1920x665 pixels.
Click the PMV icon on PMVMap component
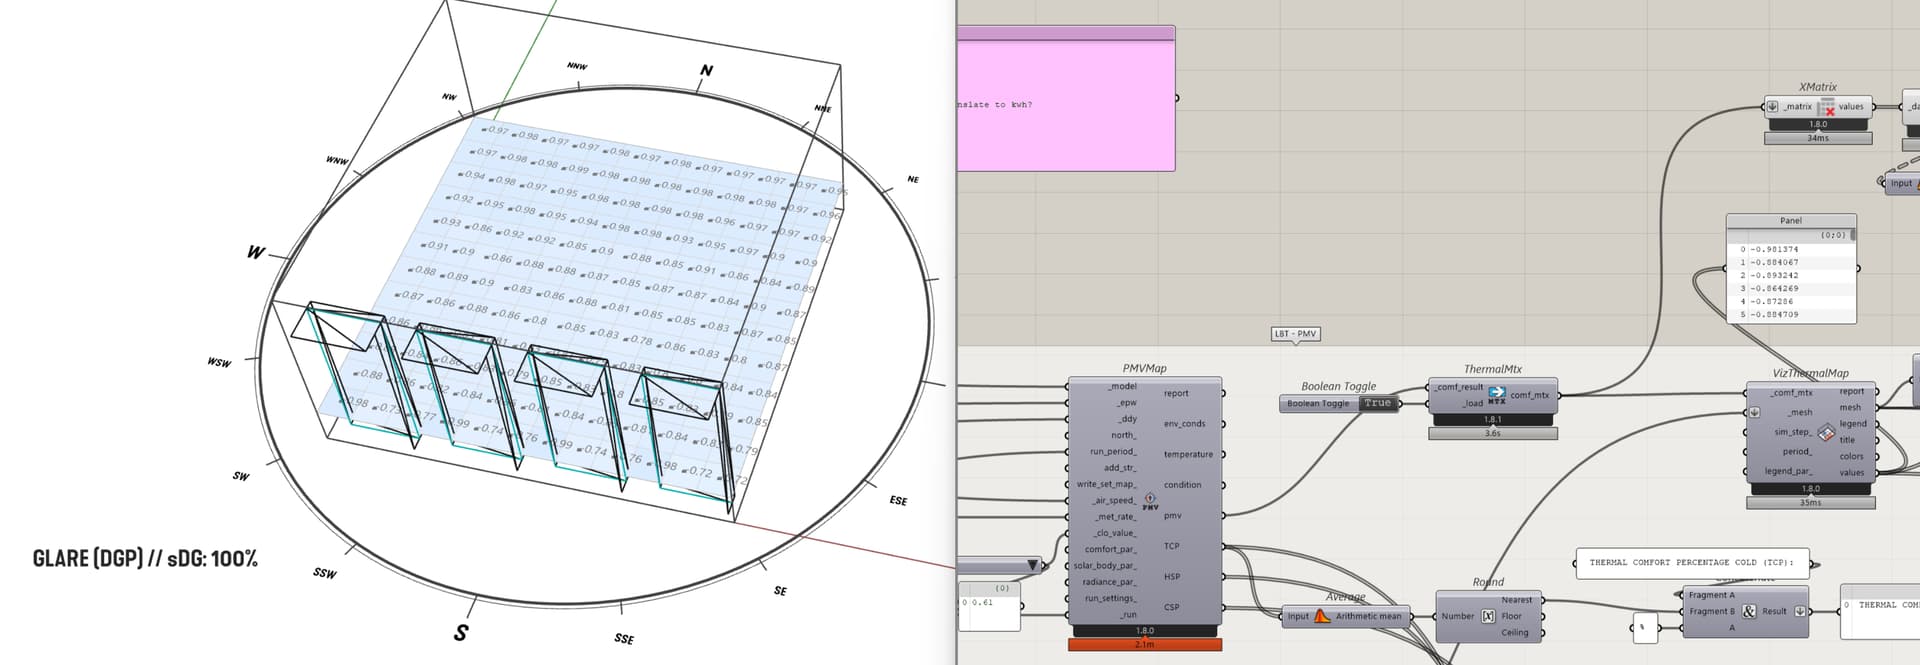pyautogui.click(x=1150, y=500)
